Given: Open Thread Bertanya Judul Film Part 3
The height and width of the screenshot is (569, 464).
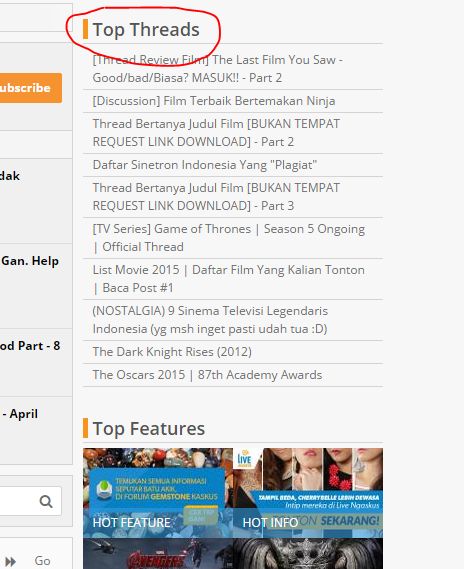Looking at the screenshot, I should (x=216, y=197).
